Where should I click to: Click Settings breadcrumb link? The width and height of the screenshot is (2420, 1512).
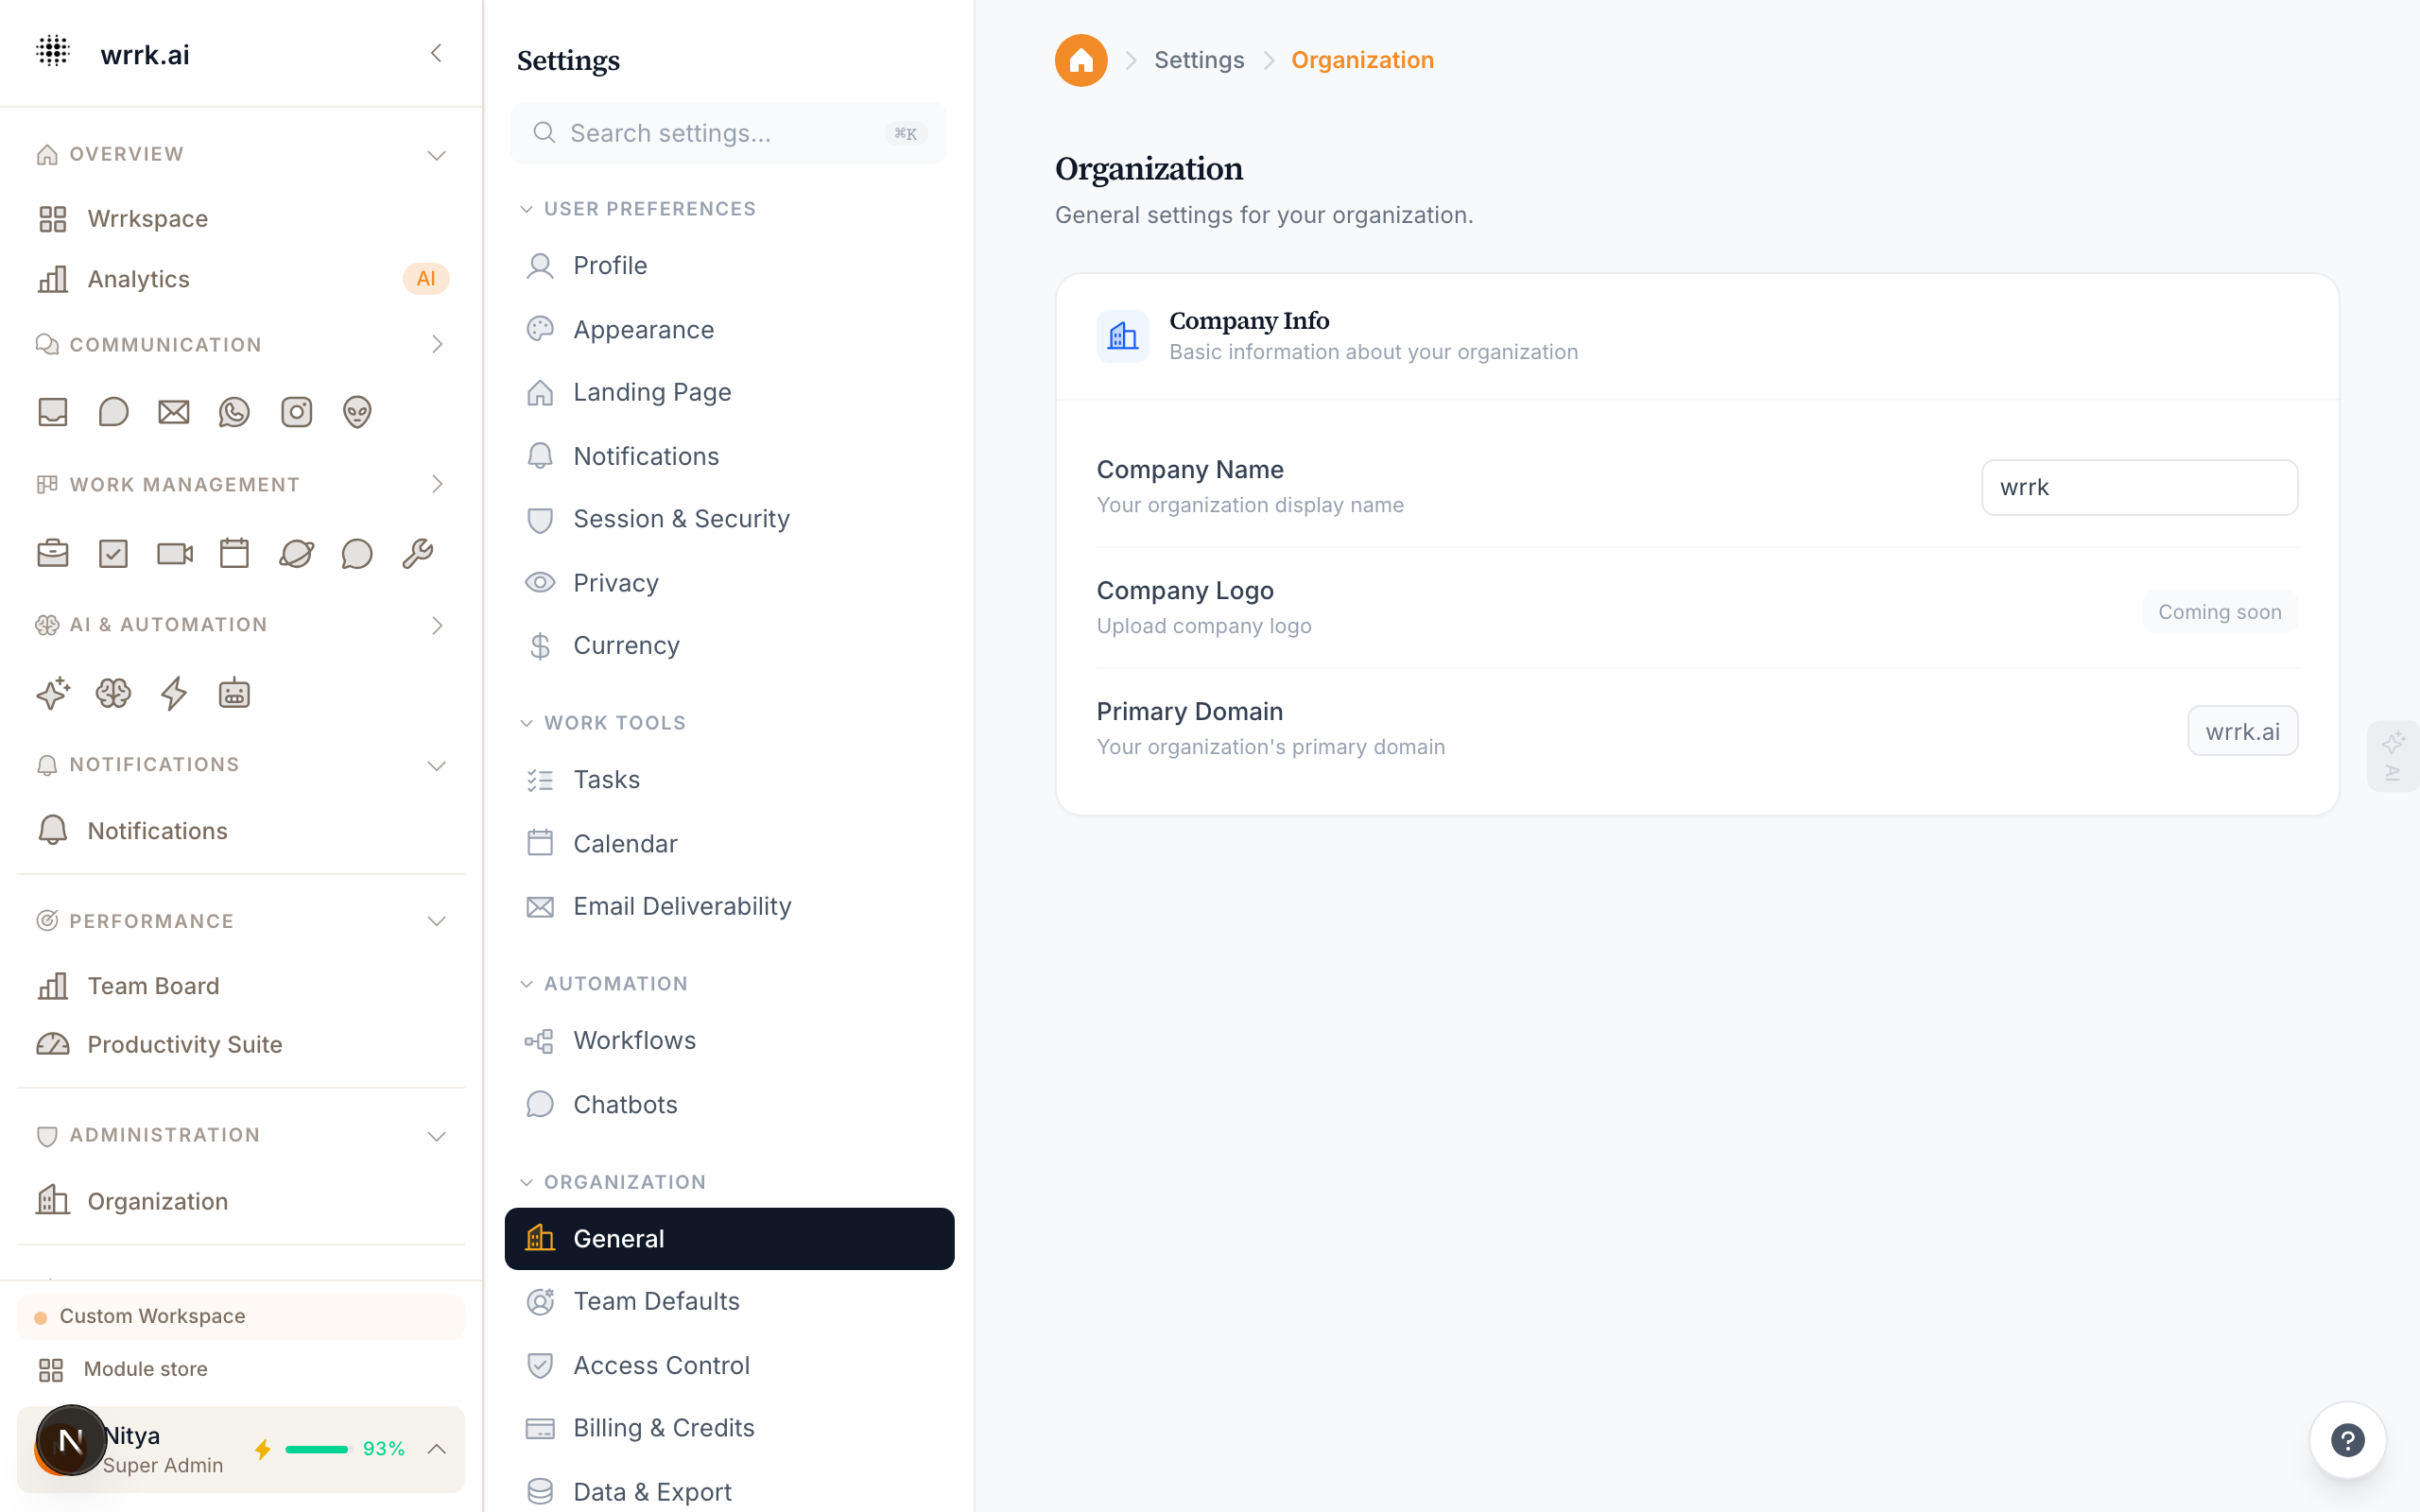(1199, 60)
